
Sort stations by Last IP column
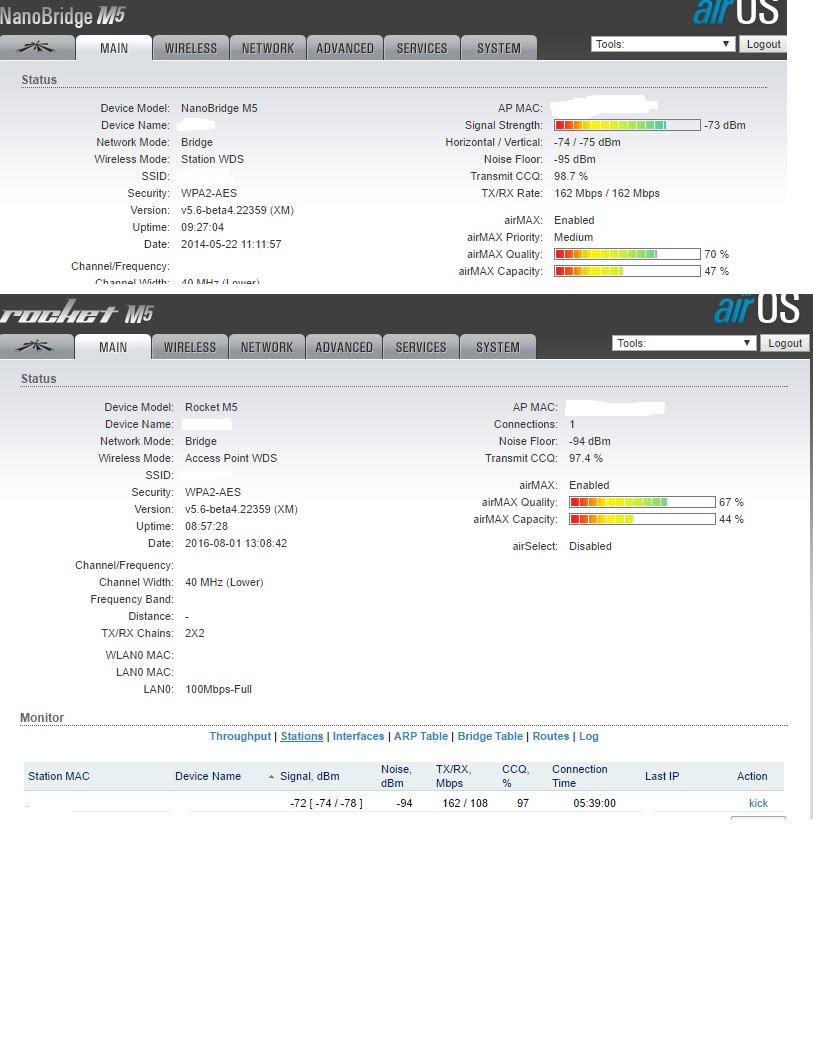point(662,776)
